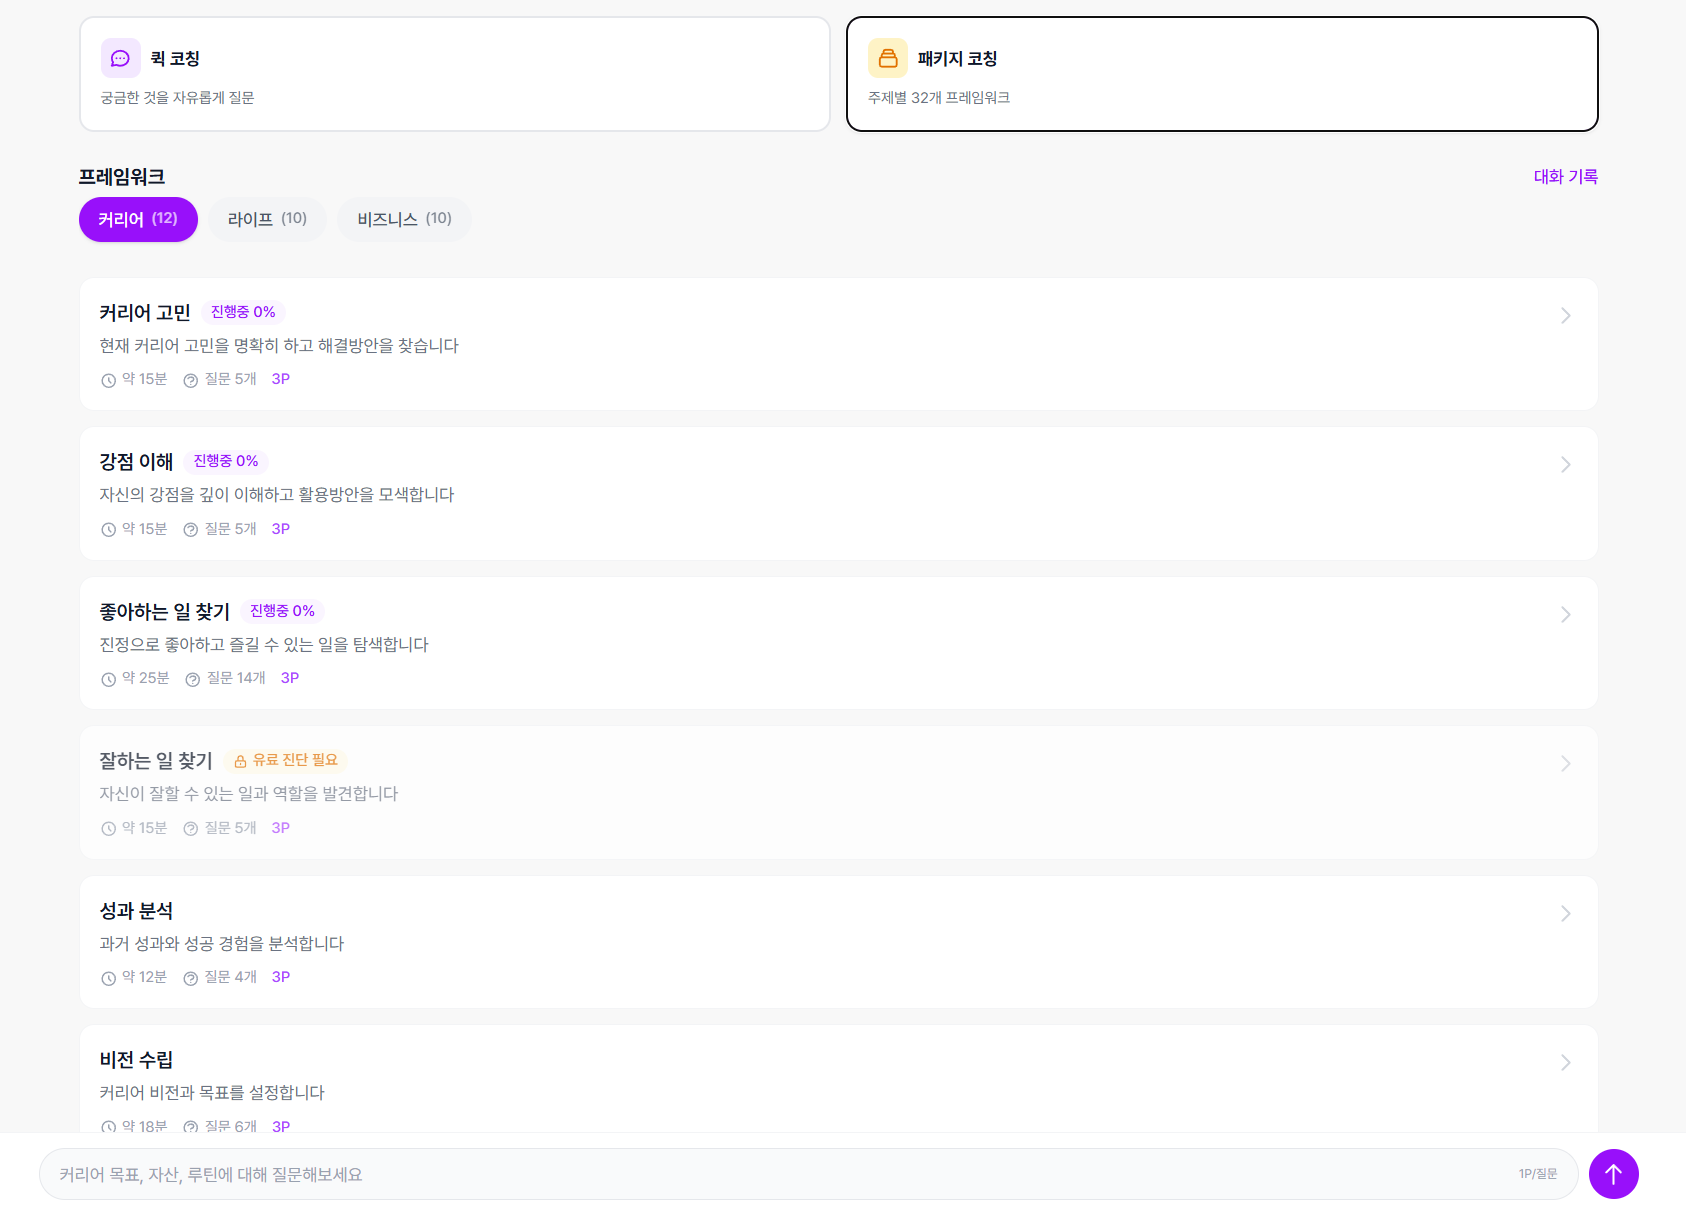
Task: Focus the question input field at bottom
Action: click(780, 1174)
